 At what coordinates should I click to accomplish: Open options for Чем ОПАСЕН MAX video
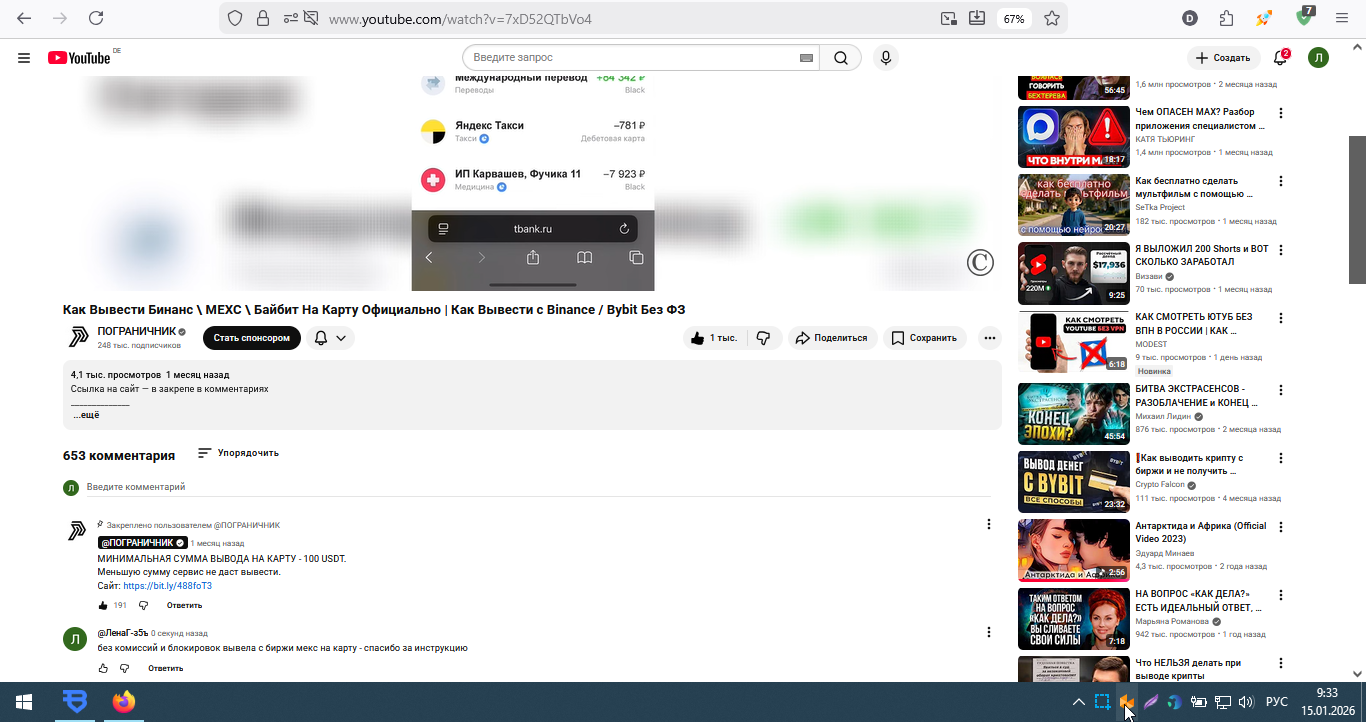point(1281,113)
